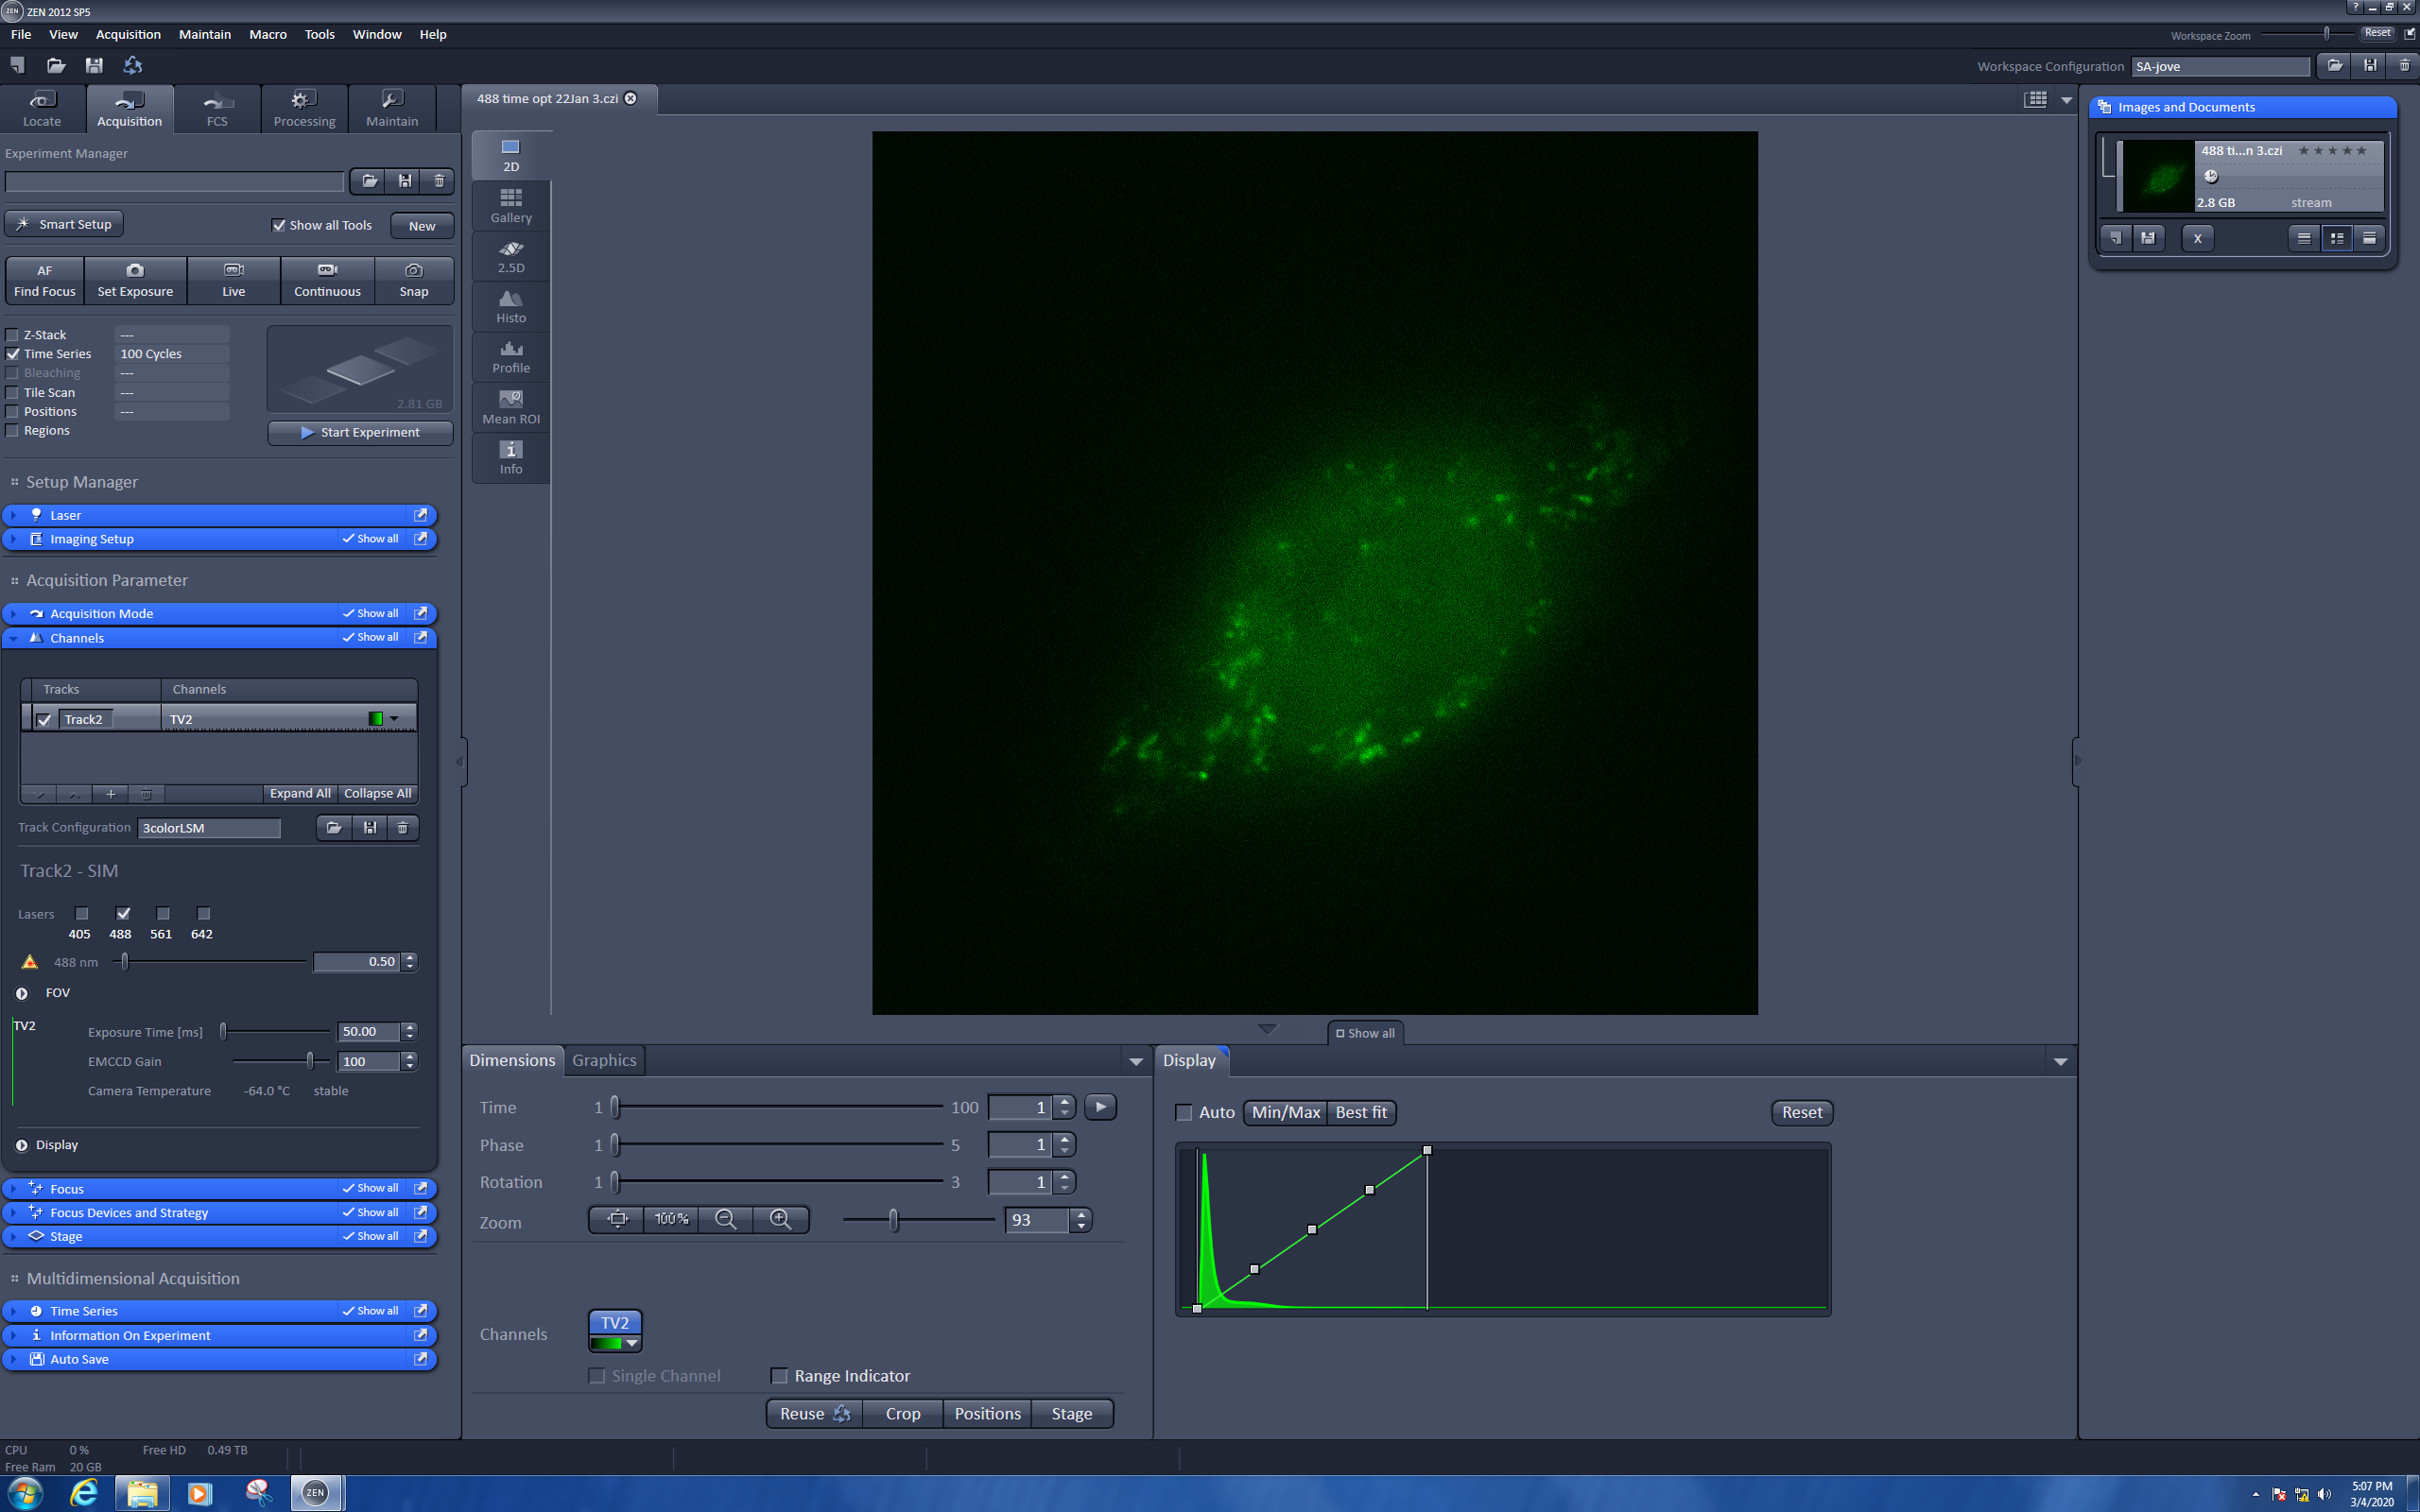Open the Acquisition menu
The height and width of the screenshot is (1512, 2420).
click(x=128, y=34)
